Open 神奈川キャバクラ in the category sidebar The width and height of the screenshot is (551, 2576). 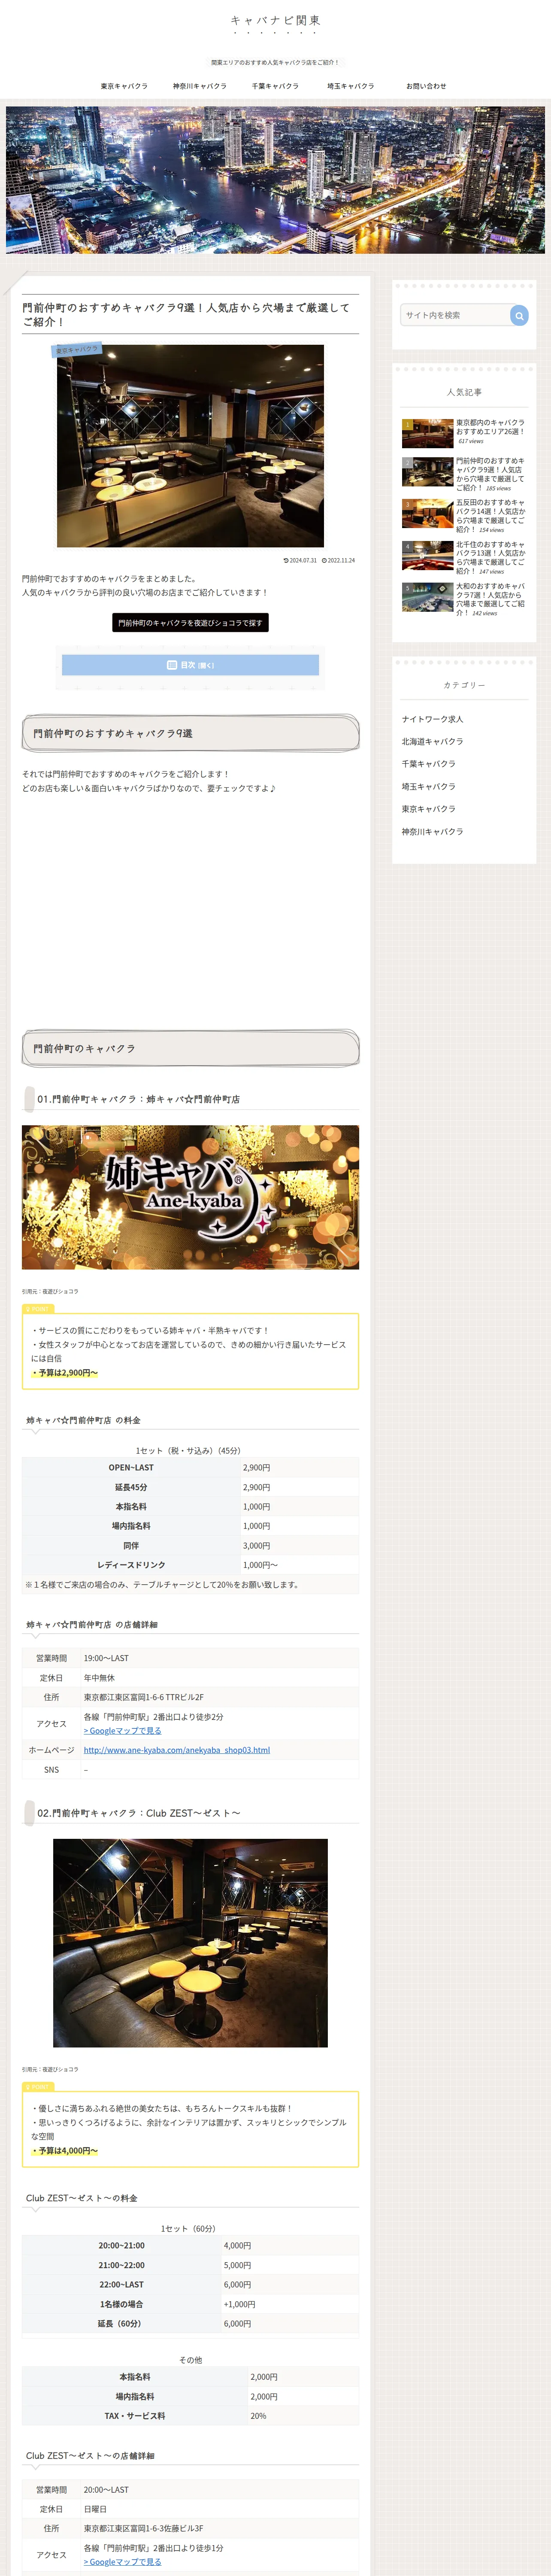click(432, 832)
